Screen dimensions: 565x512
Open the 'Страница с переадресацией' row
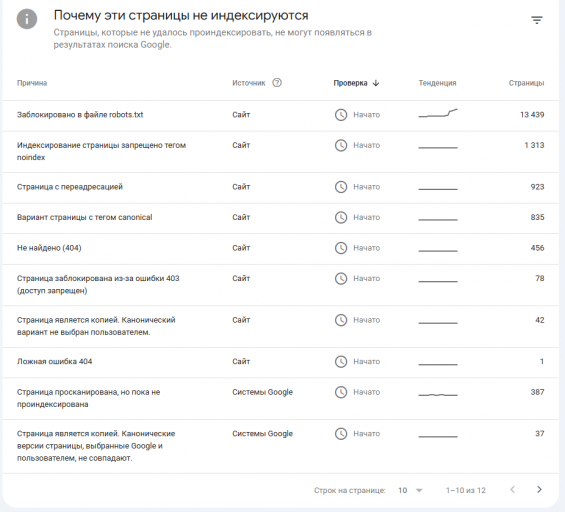[x=280, y=188]
